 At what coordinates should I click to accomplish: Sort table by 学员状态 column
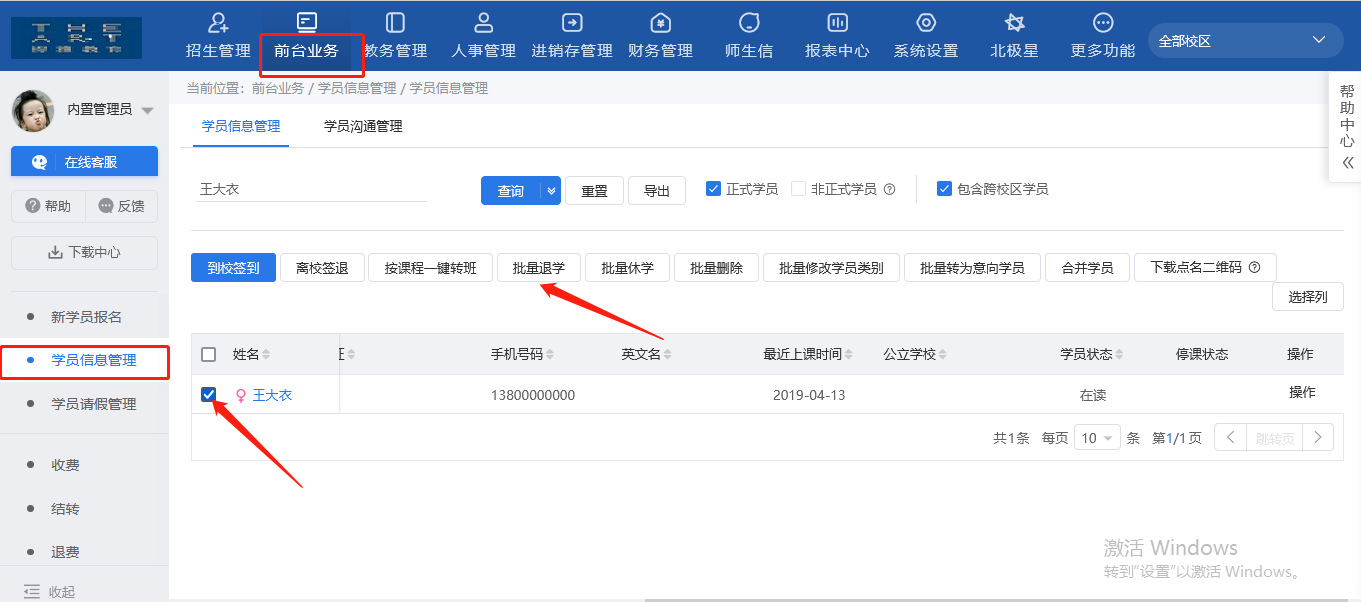(x=1120, y=355)
